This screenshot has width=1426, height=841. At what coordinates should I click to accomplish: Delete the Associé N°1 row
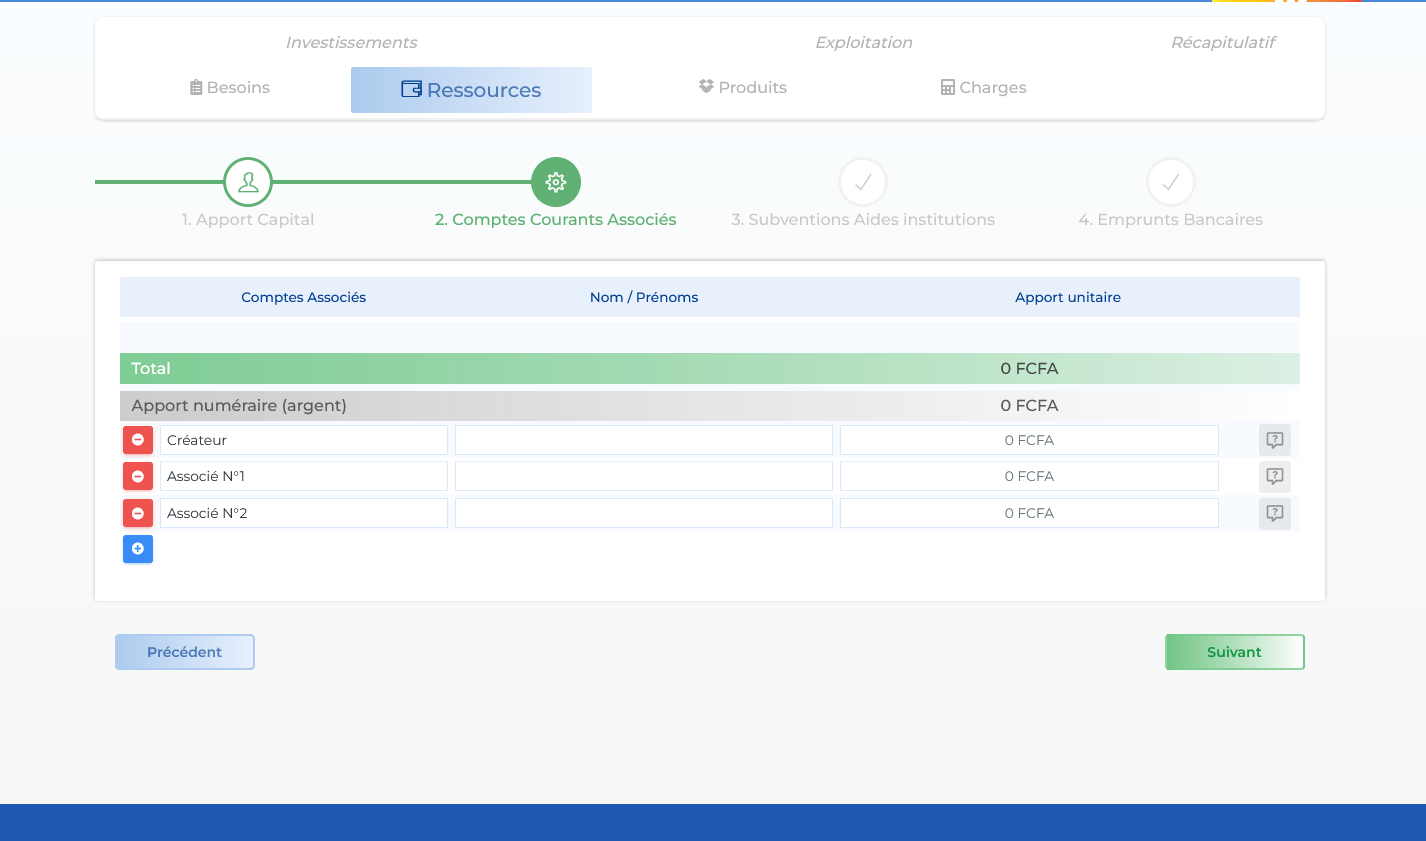click(x=138, y=477)
